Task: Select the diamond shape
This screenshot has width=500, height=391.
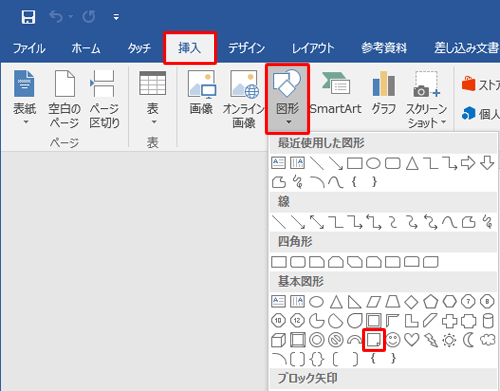Action: point(411,302)
